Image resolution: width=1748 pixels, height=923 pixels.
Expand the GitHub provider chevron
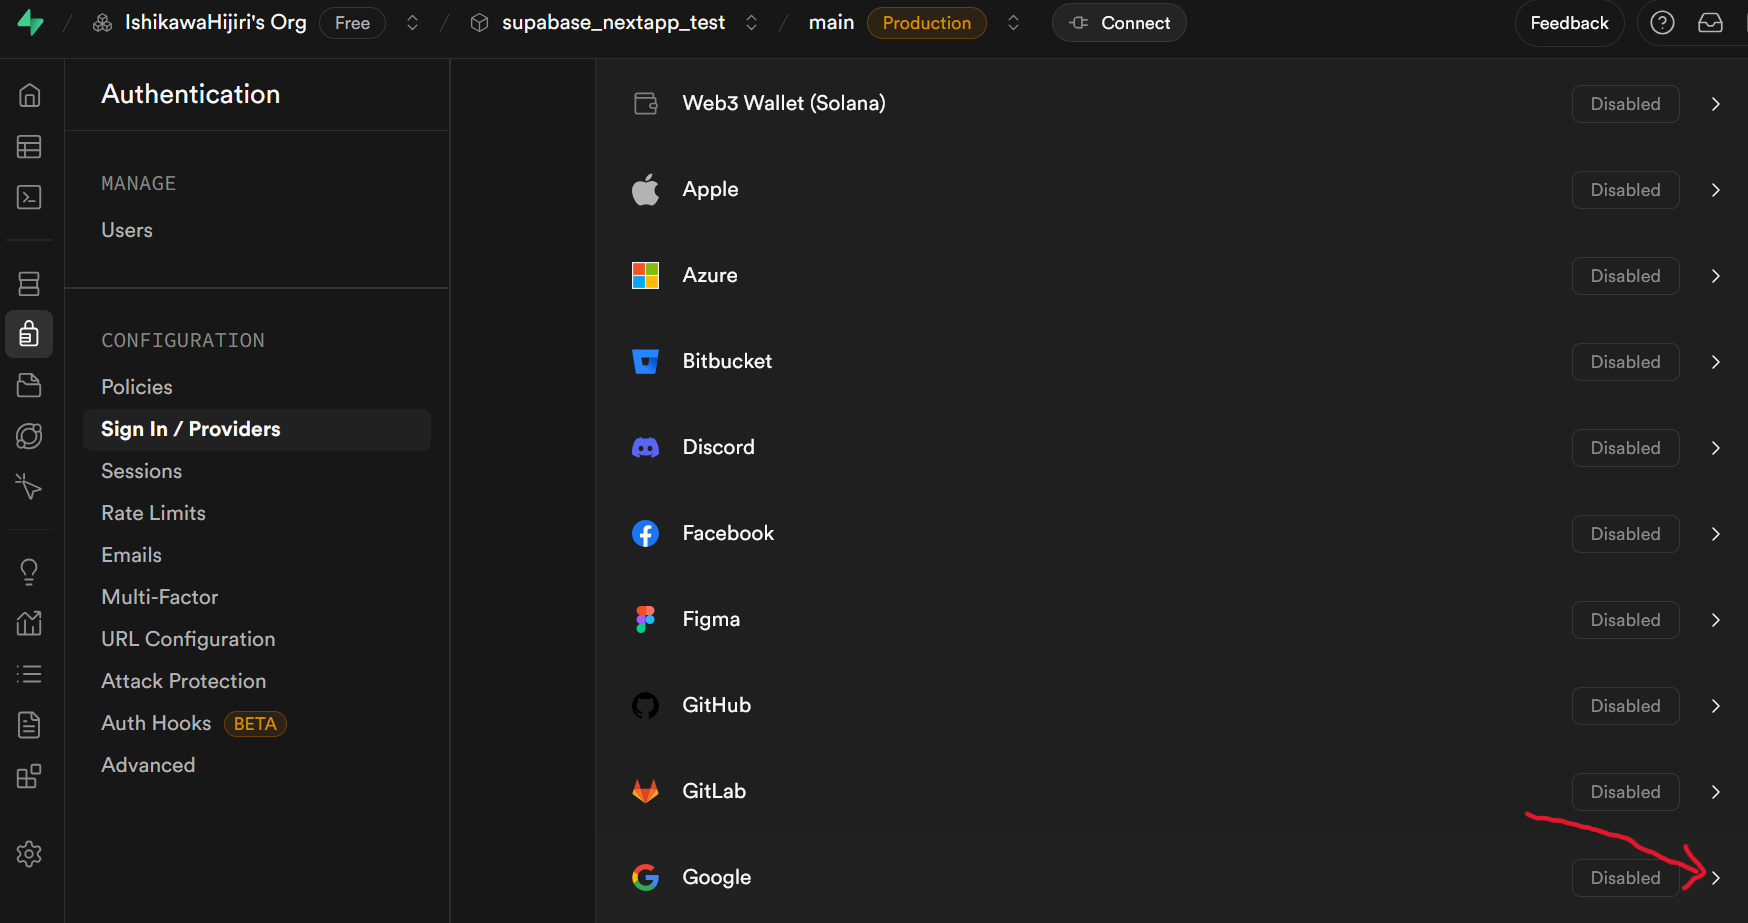click(x=1716, y=706)
